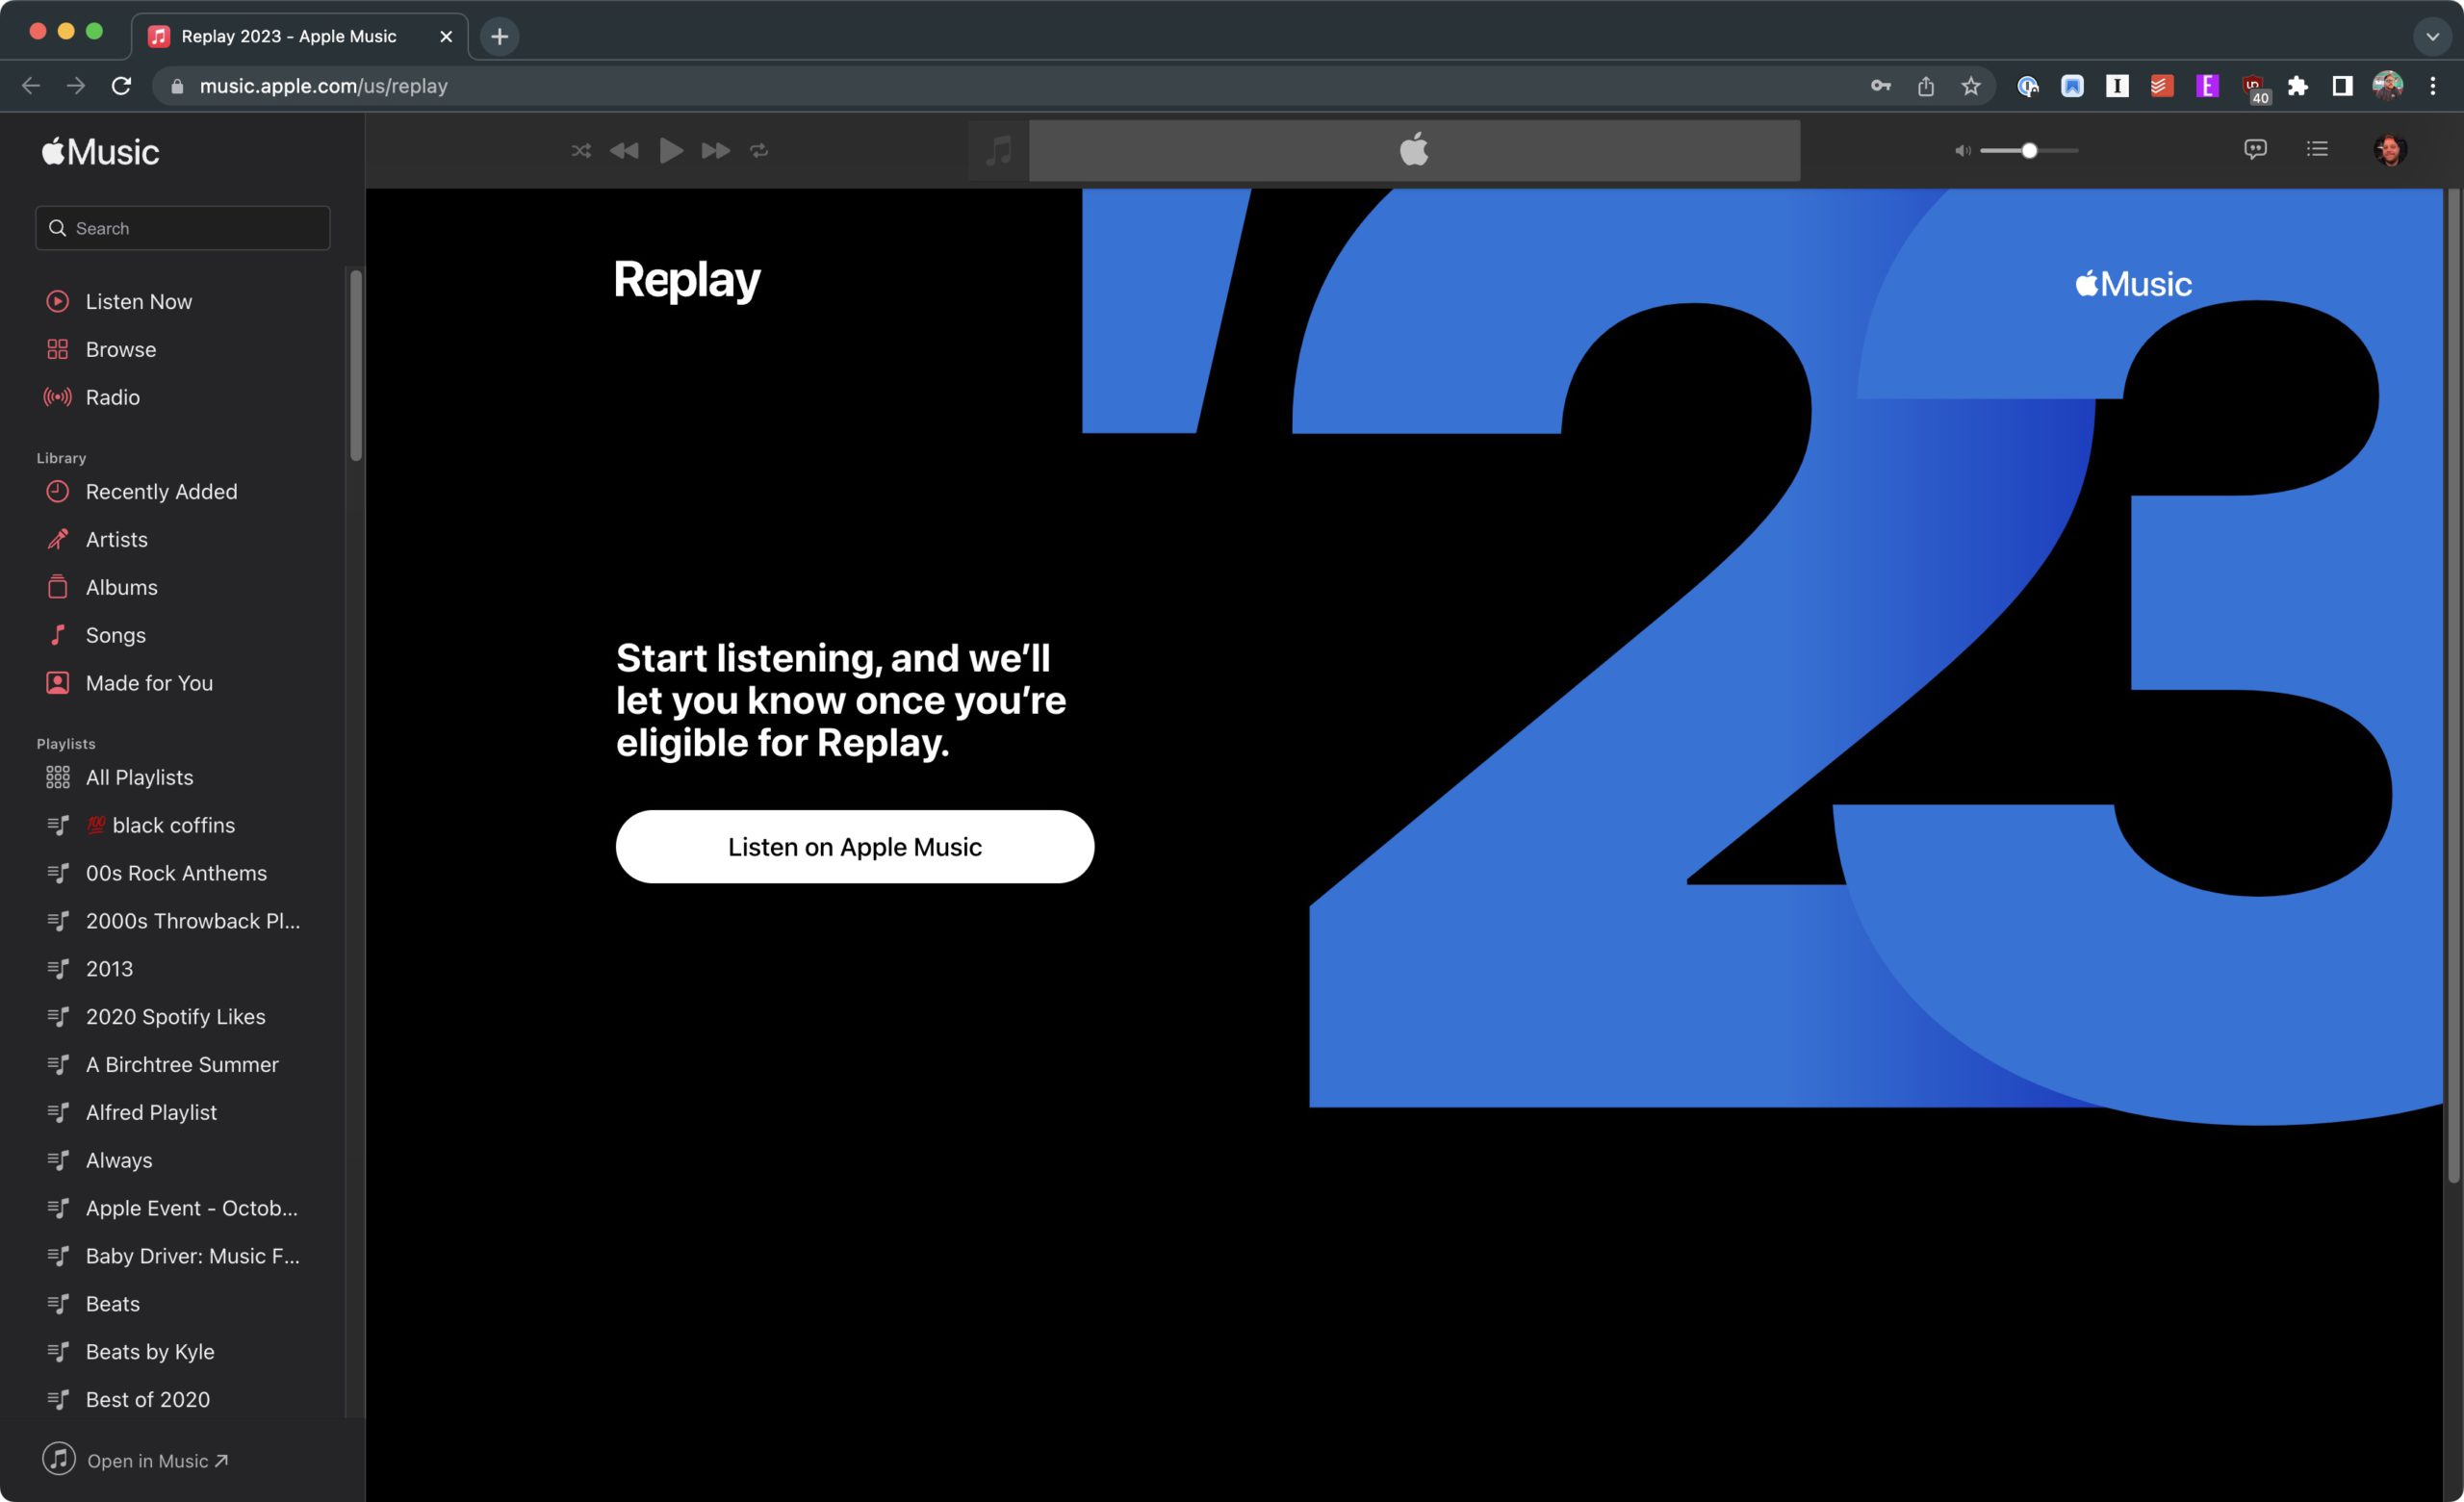Open a new browser tab

click(499, 37)
